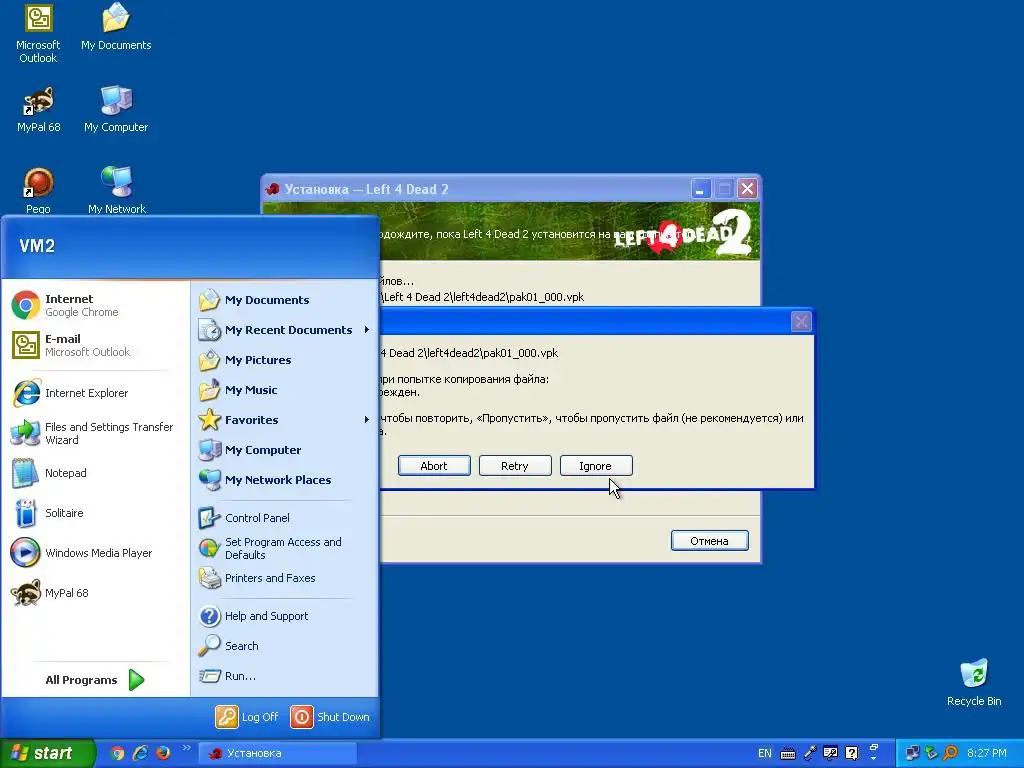Launch Internet Explorer from the Start menu
This screenshot has width=1024, height=768.
point(95,392)
